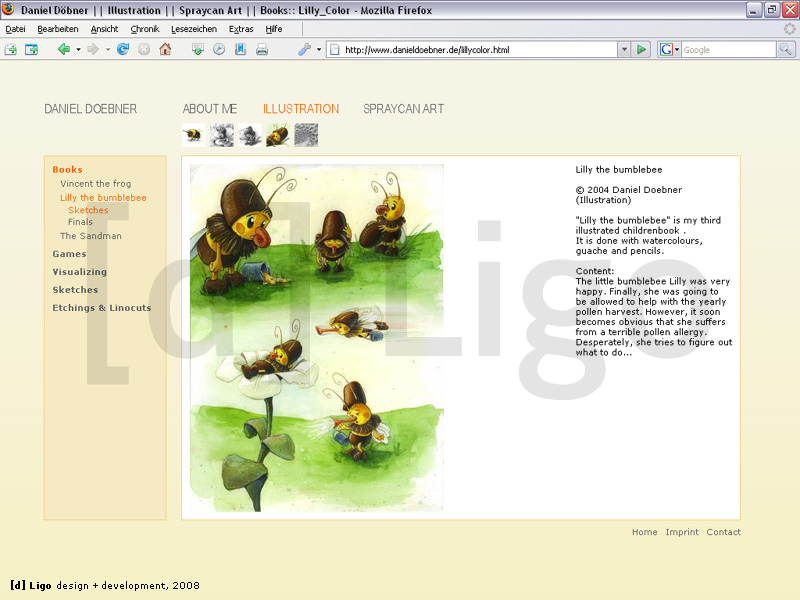Viewport: 800px width, 600px height.
Task: Click the "Lilly the bumblebee" description heading
Action: (619, 169)
